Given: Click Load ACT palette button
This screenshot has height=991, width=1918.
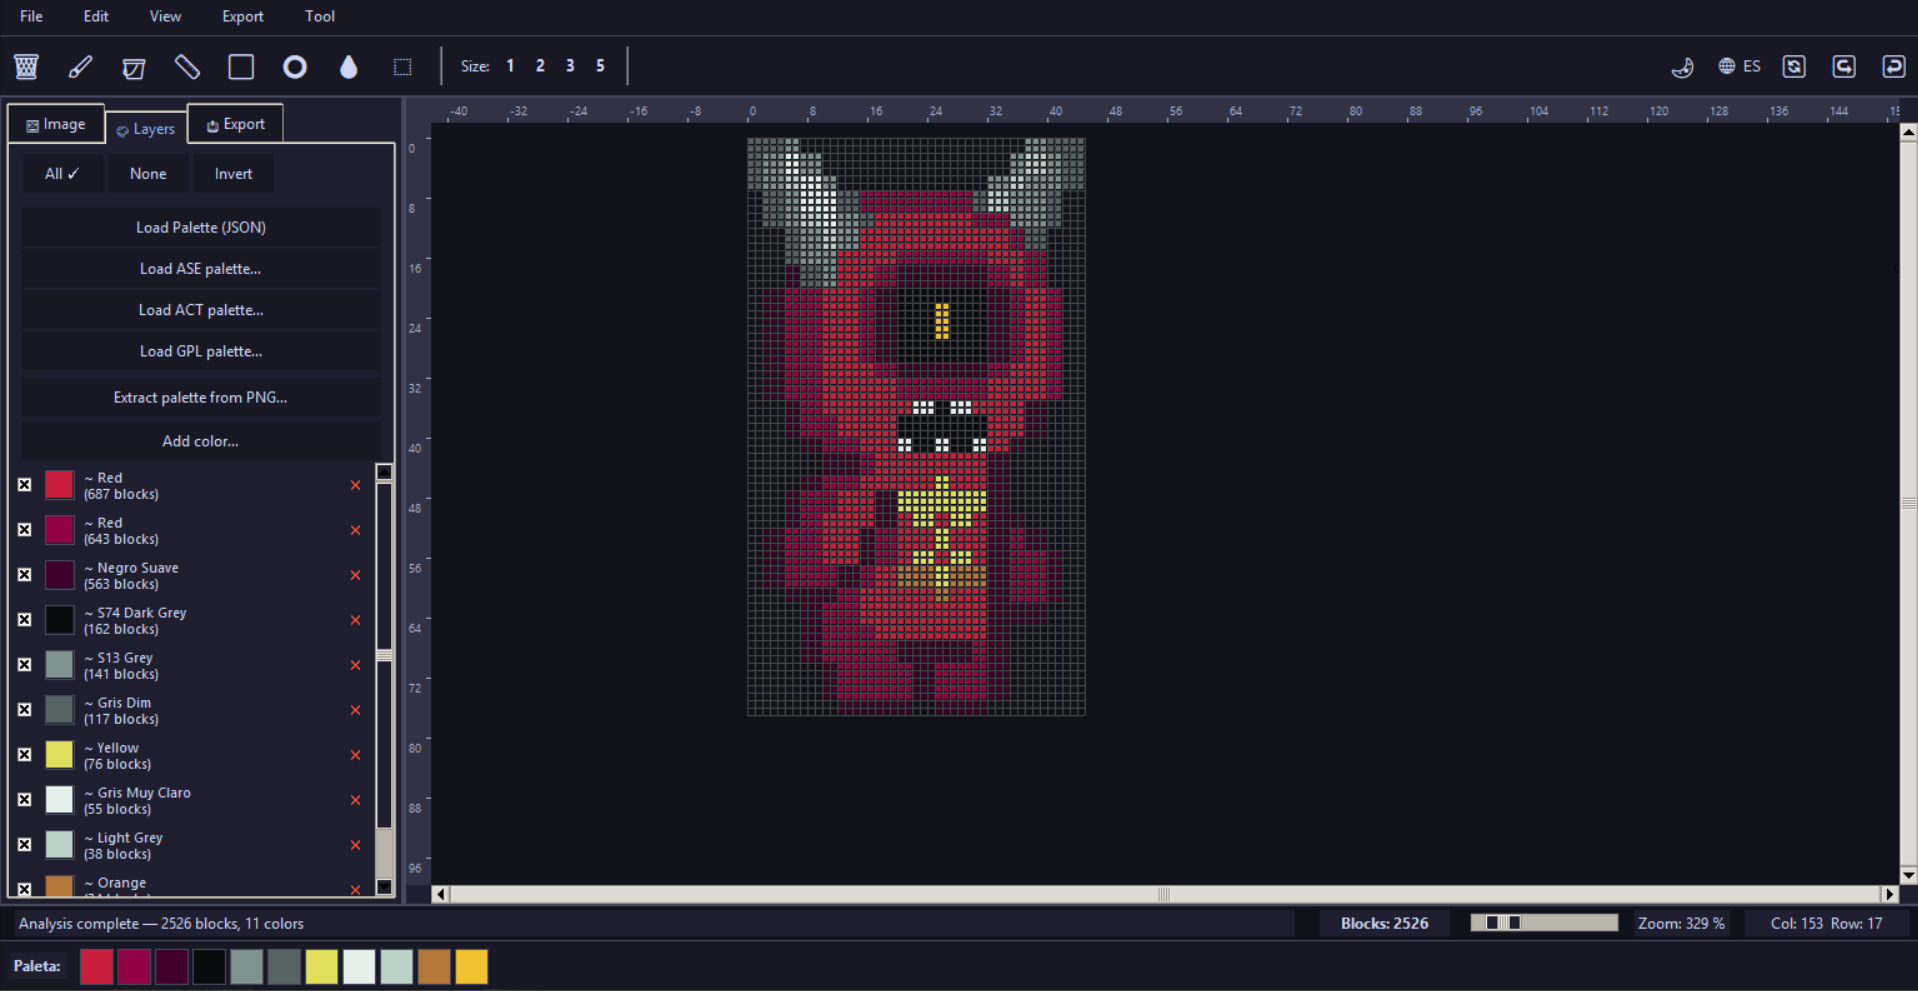Looking at the screenshot, I should tap(201, 310).
